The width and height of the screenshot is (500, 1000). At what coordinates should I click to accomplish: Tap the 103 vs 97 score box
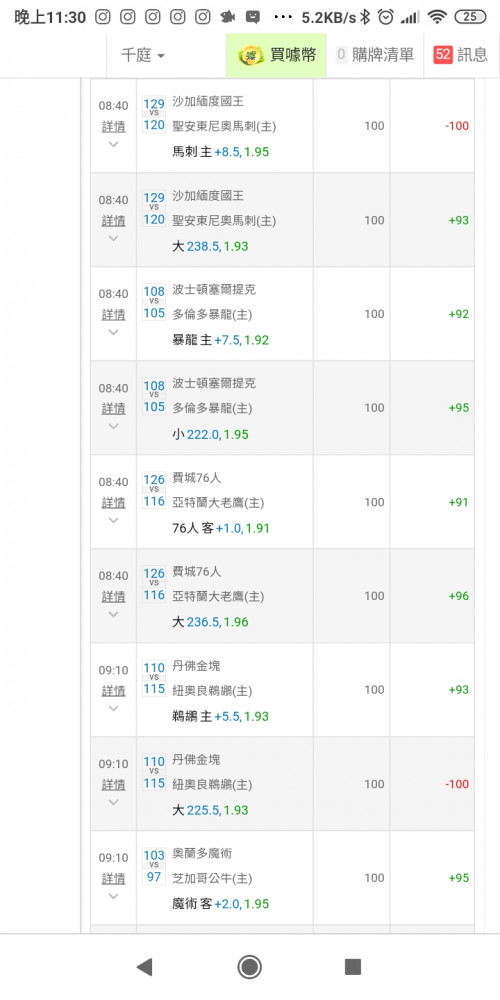154,867
